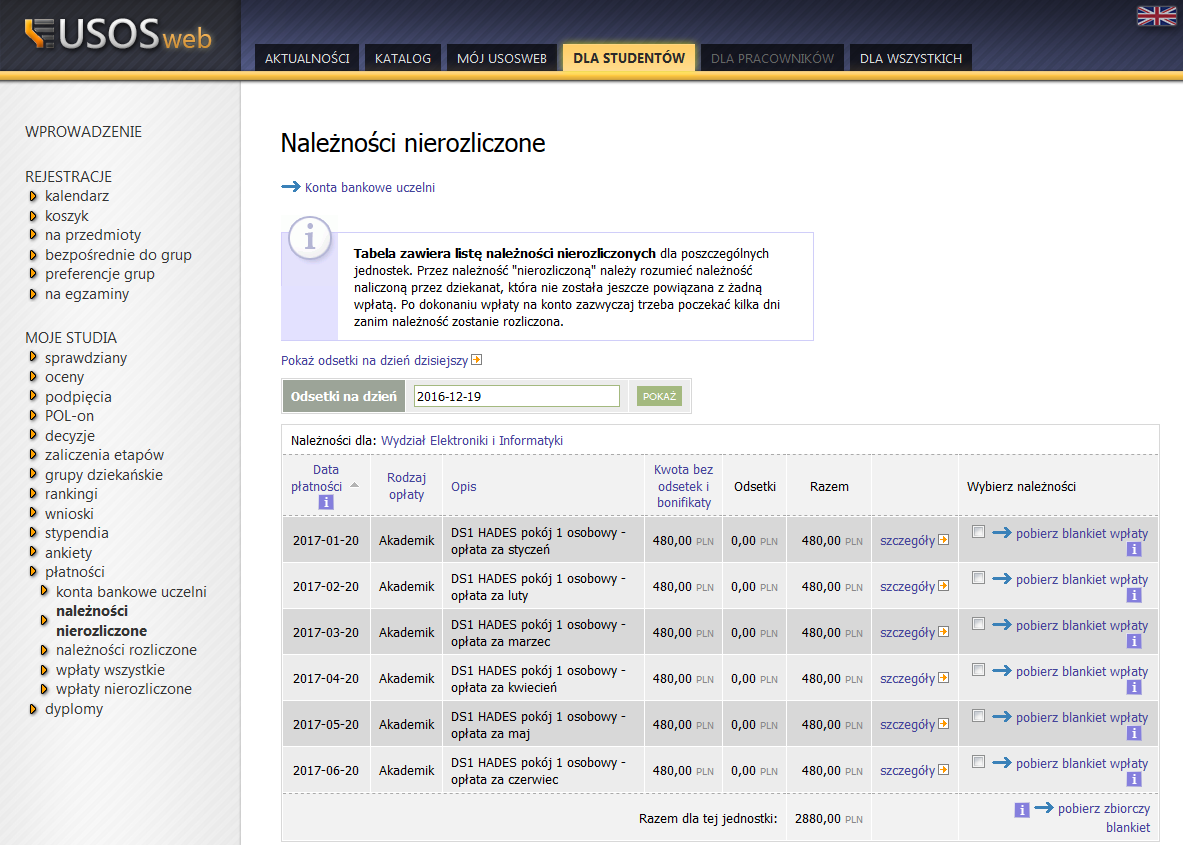Open WPROWADZENIE in the sidebar
Screen dimensions: 1183x845
click(x=83, y=132)
